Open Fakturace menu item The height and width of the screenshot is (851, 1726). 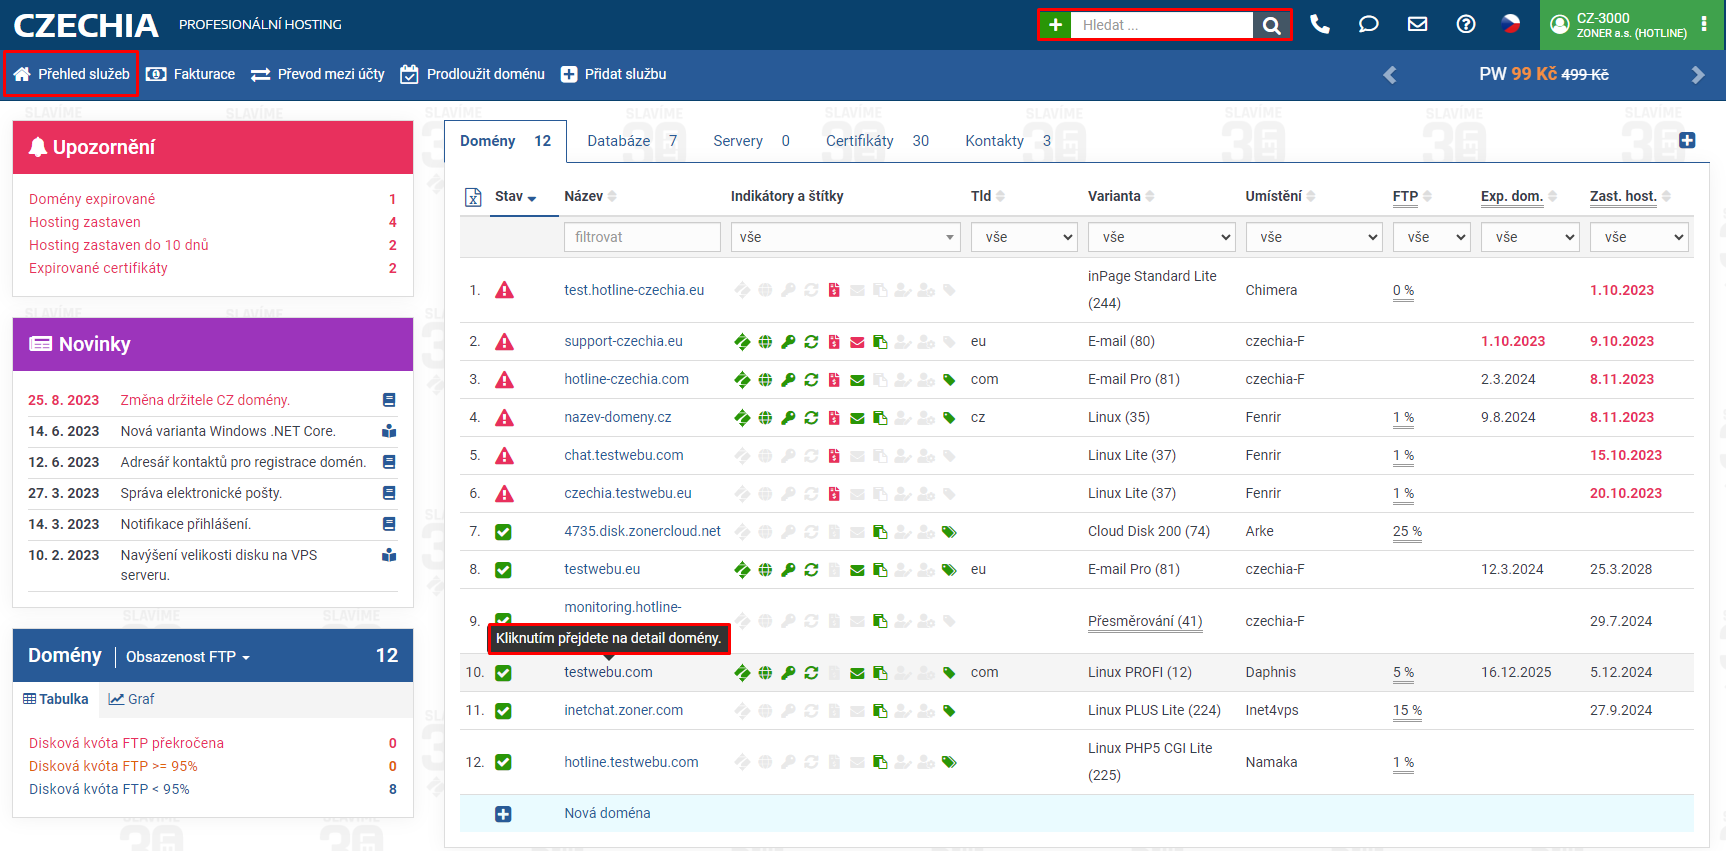(x=190, y=74)
